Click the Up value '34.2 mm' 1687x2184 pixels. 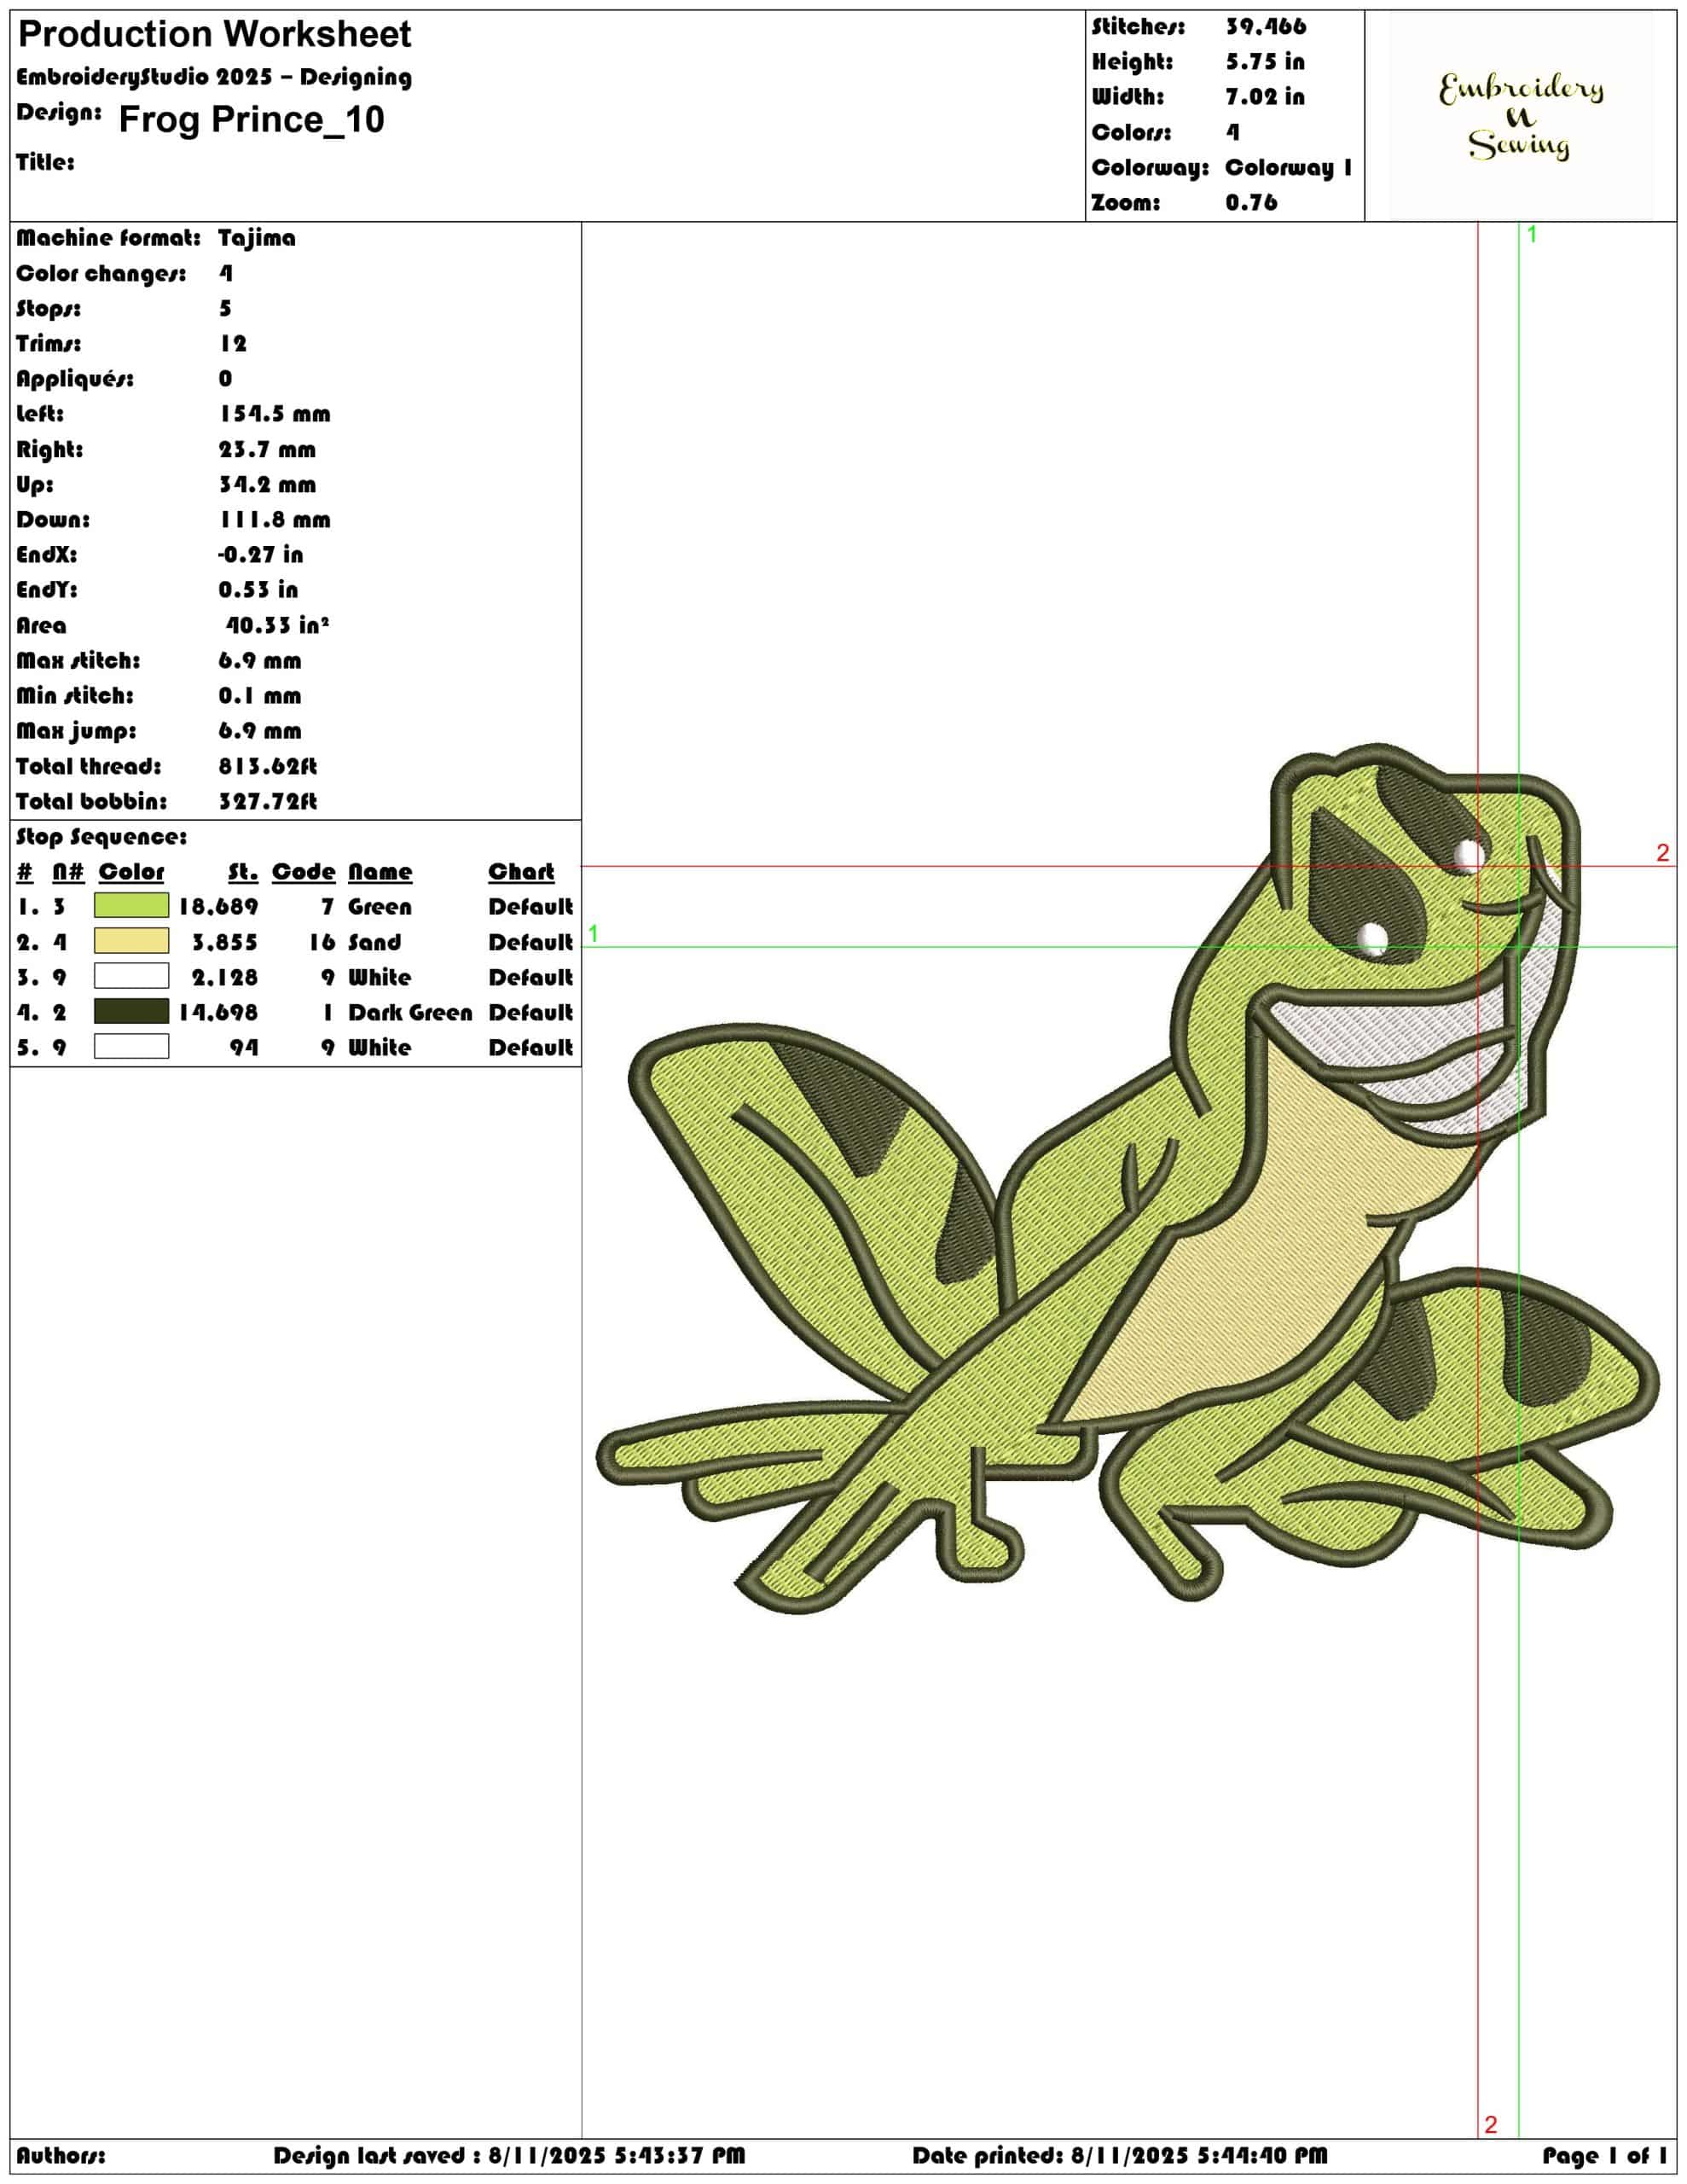pyautogui.click(x=267, y=484)
